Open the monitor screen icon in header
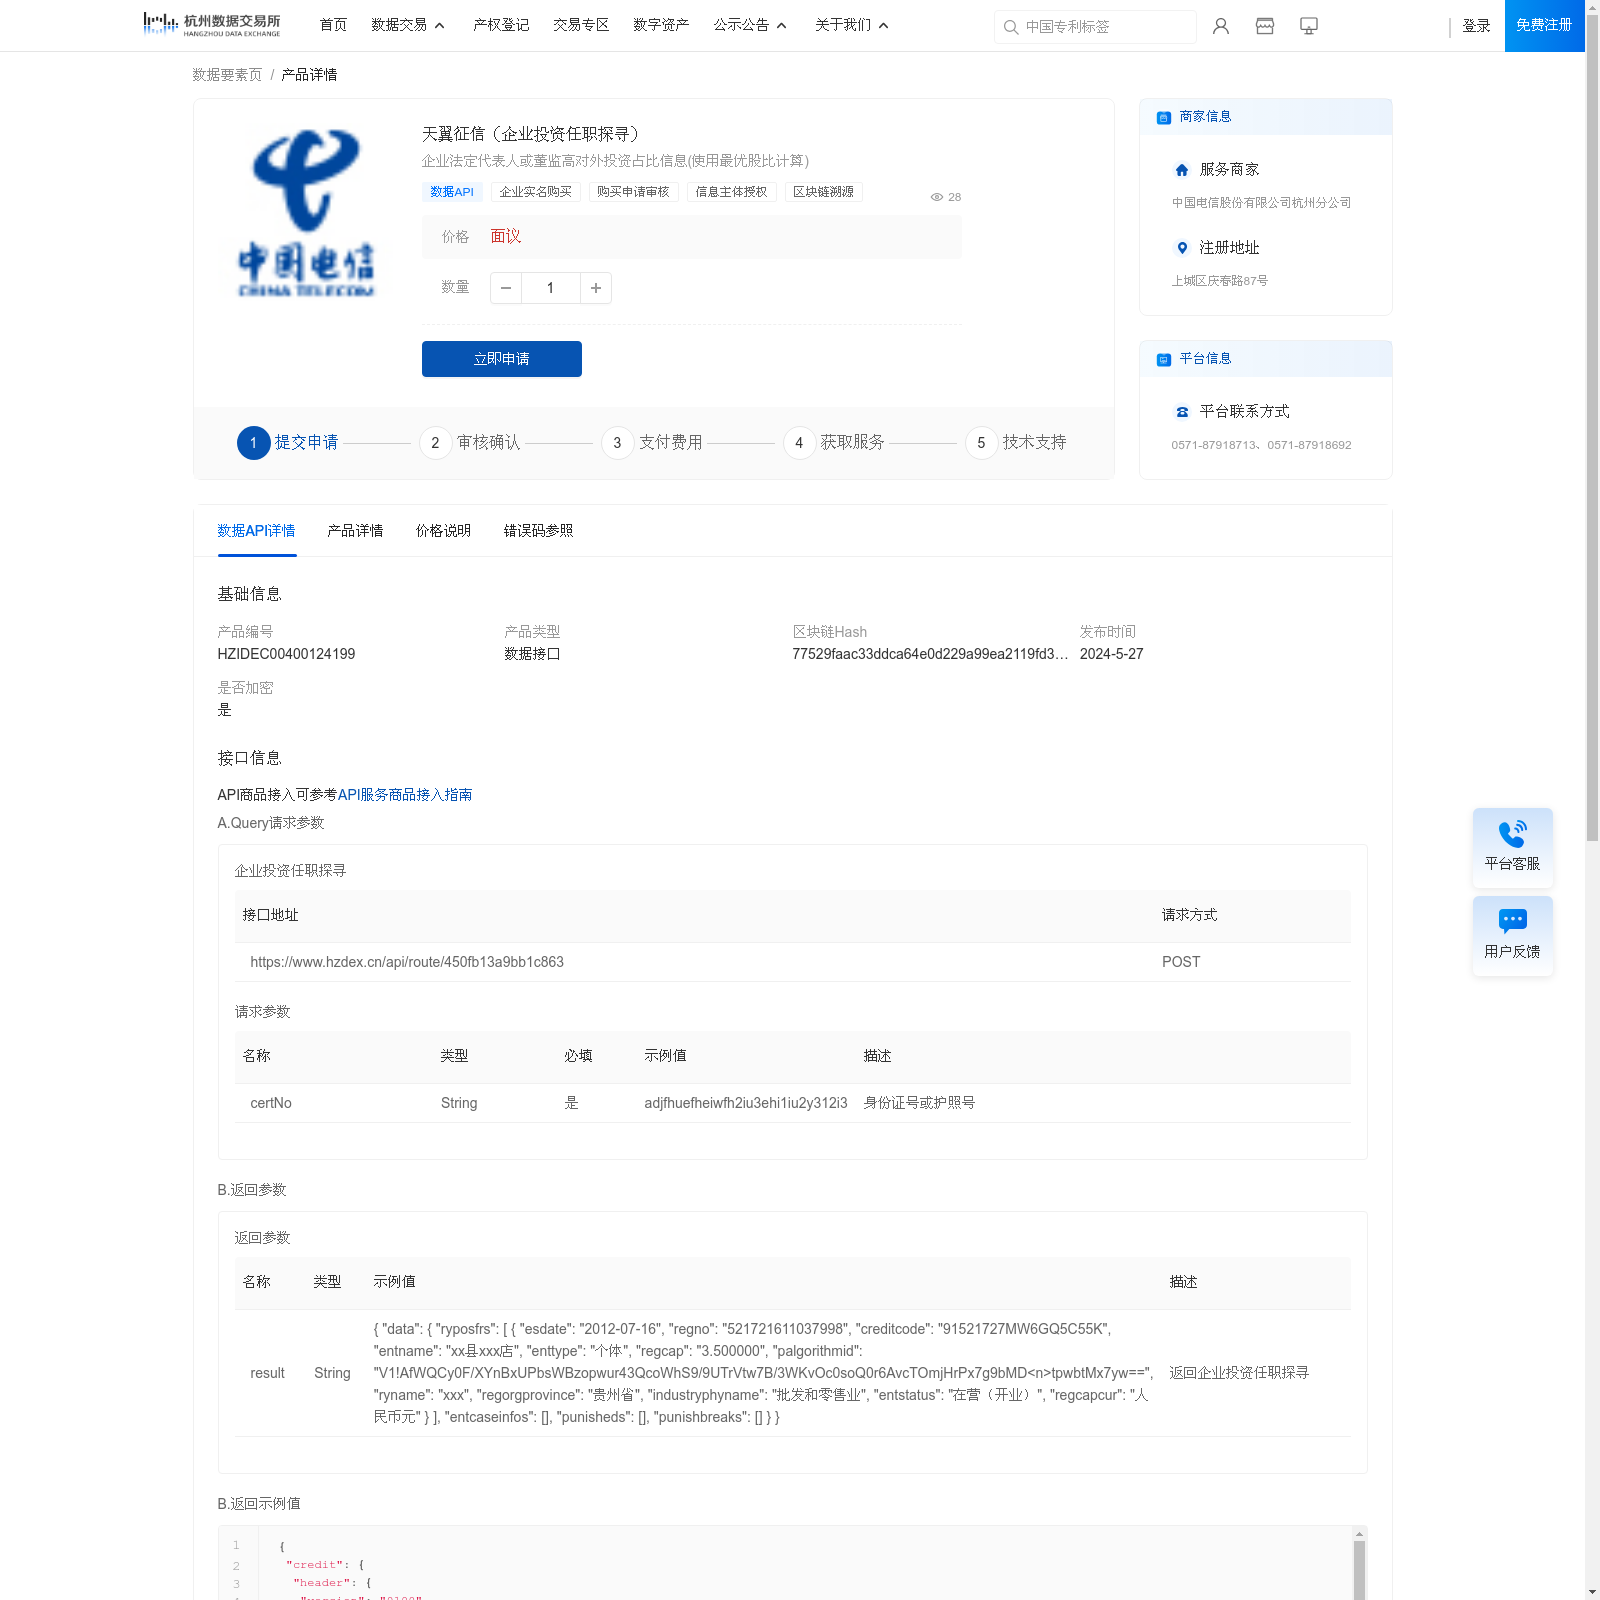 click(1309, 26)
